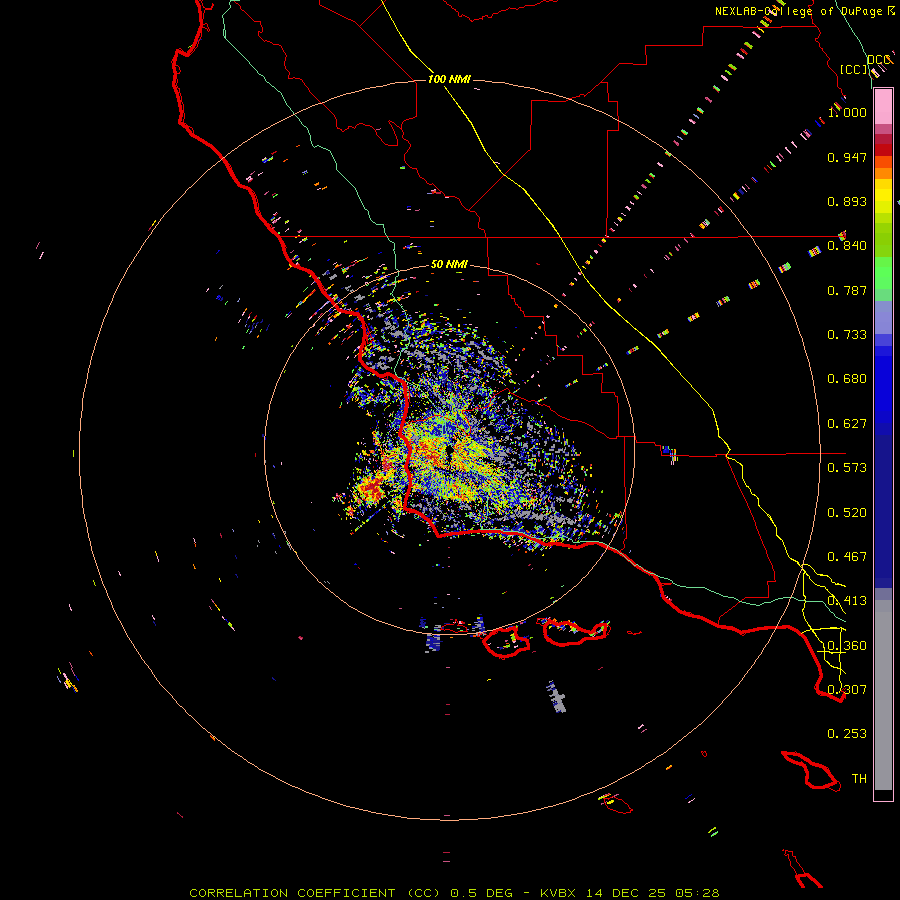Click the 0.520 legend value
The height and width of the screenshot is (900, 900).
[x=847, y=513]
